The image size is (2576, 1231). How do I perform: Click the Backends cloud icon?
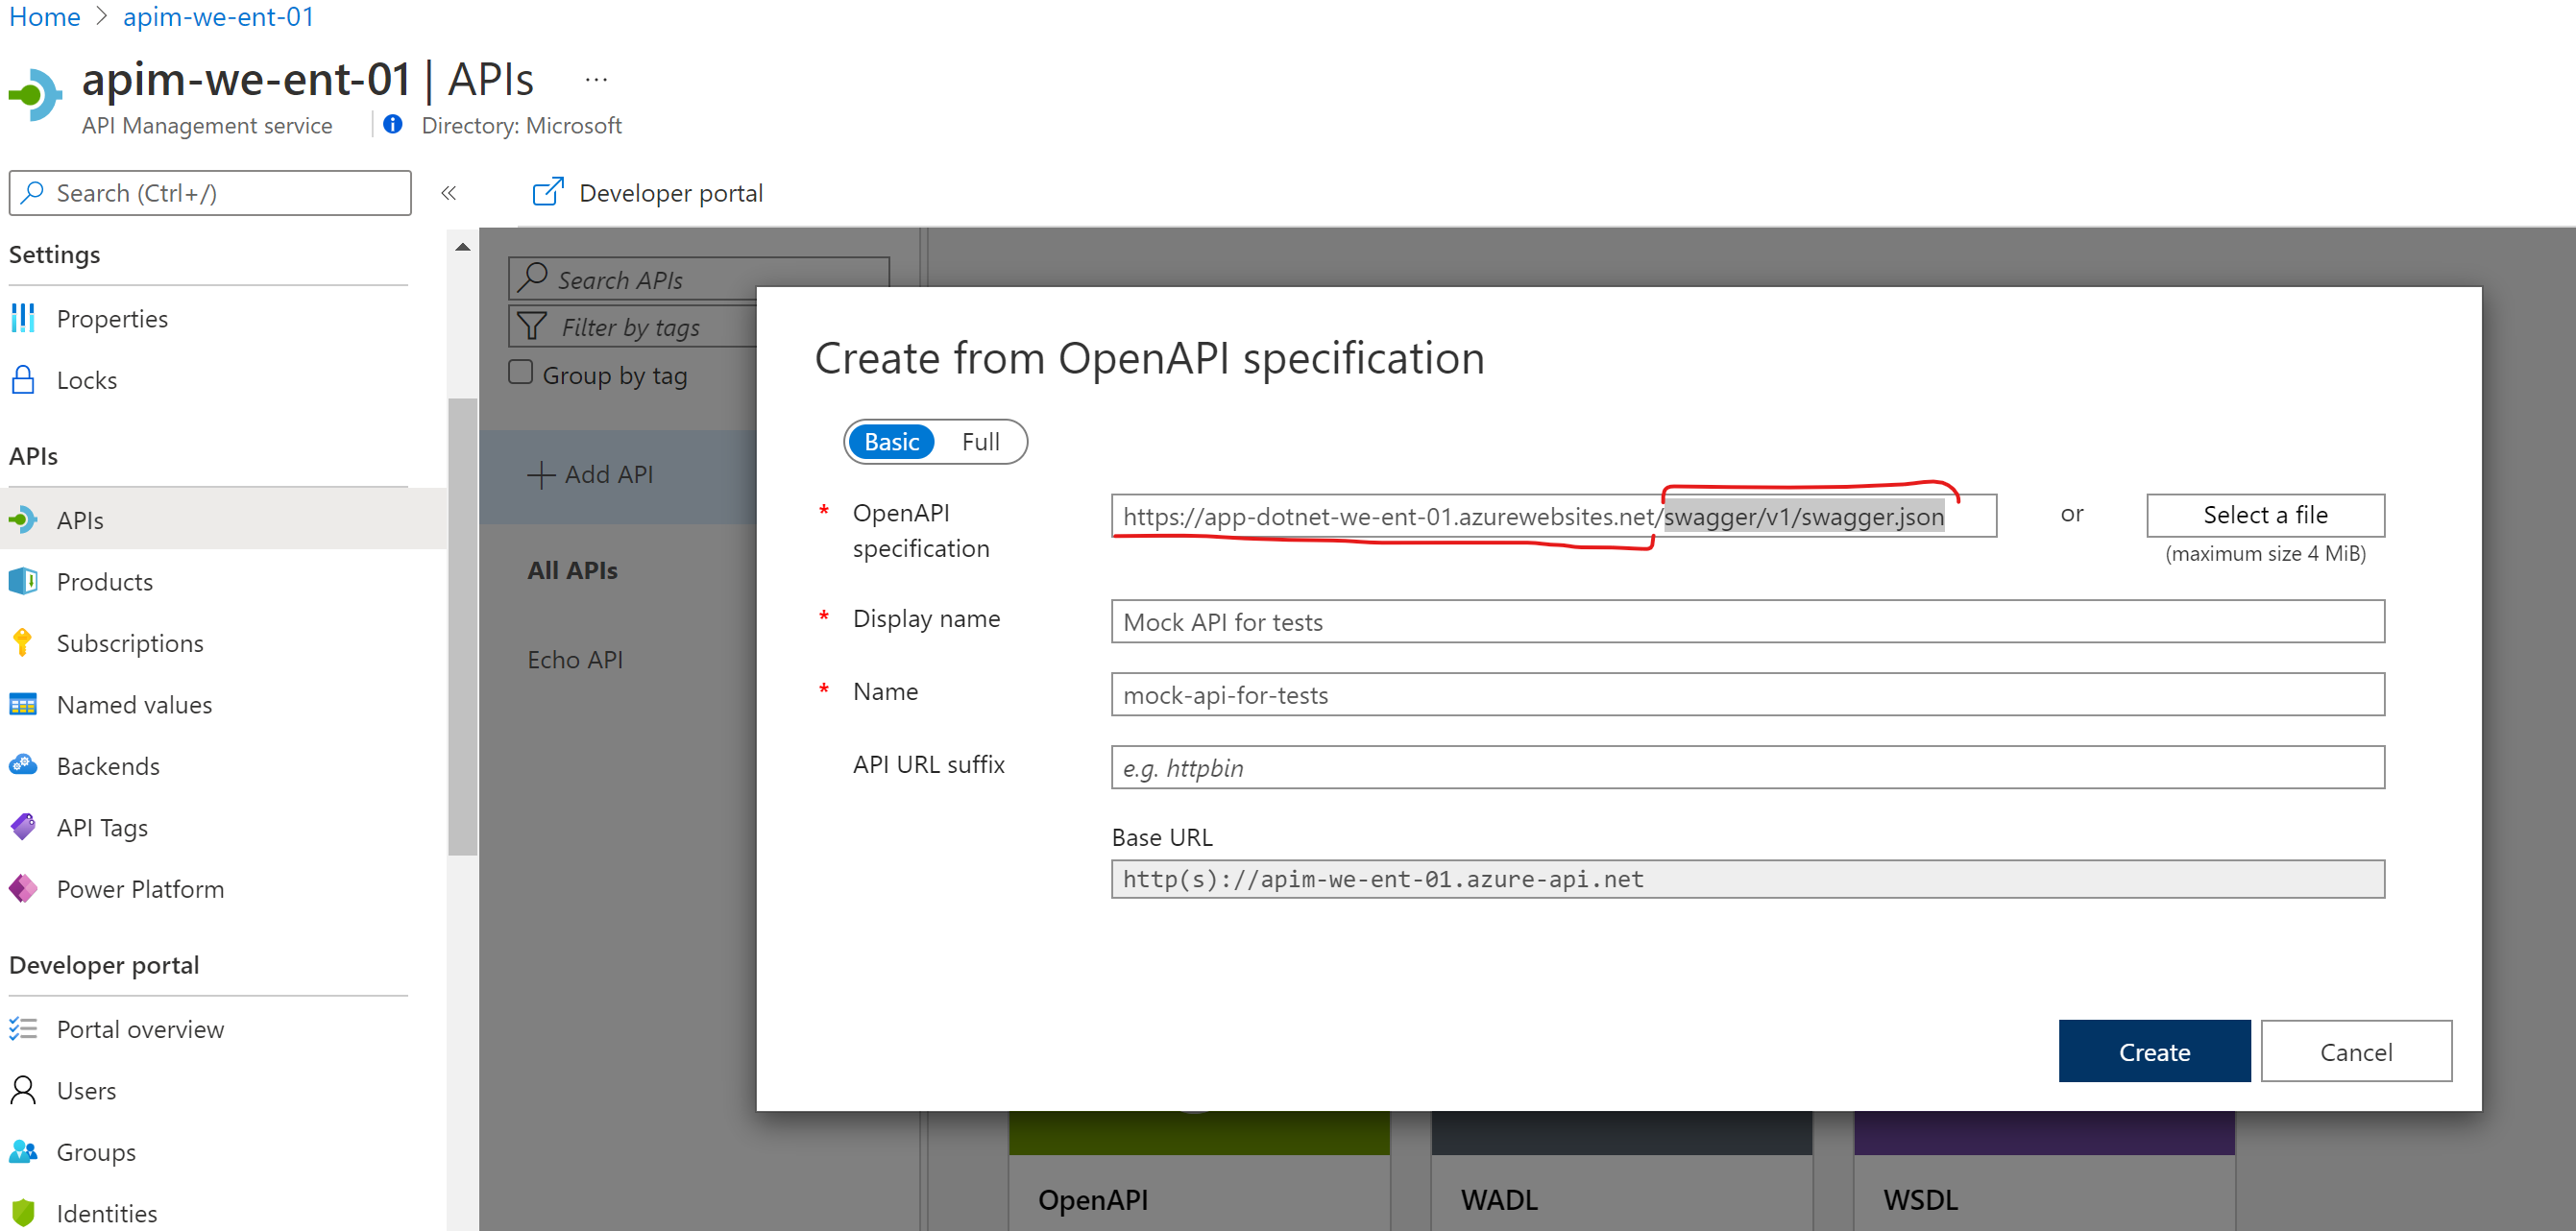pos(23,766)
